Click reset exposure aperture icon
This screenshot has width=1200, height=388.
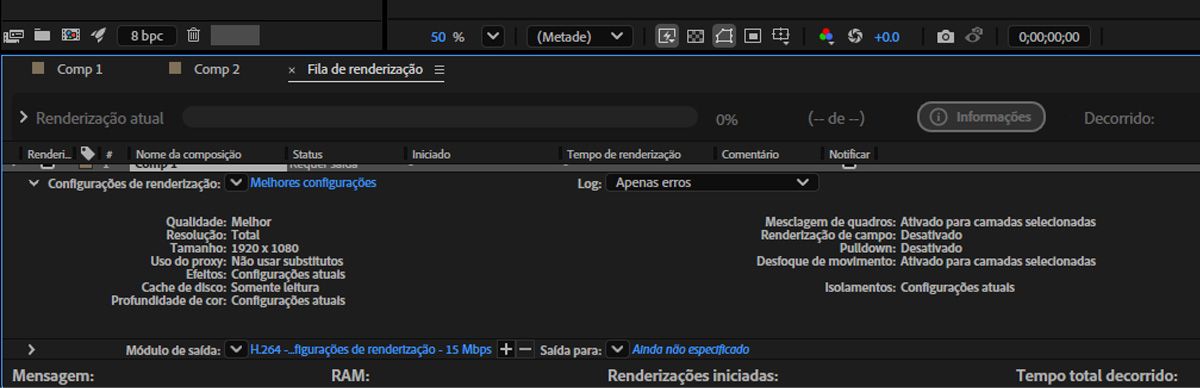point(855,36)
